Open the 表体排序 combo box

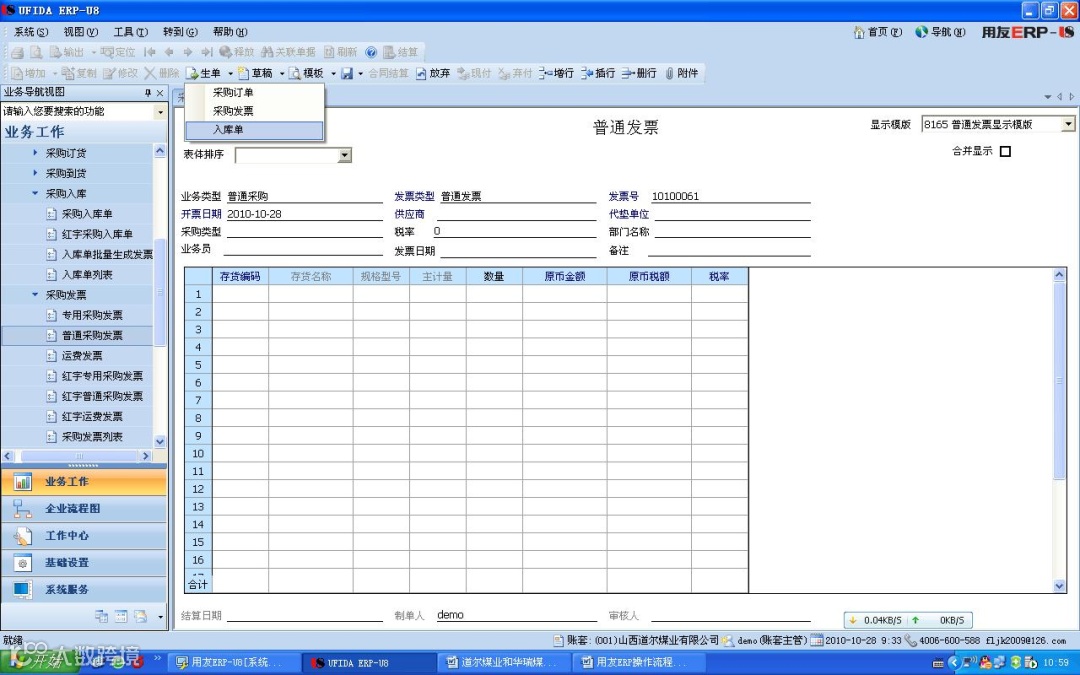(345, 156)
